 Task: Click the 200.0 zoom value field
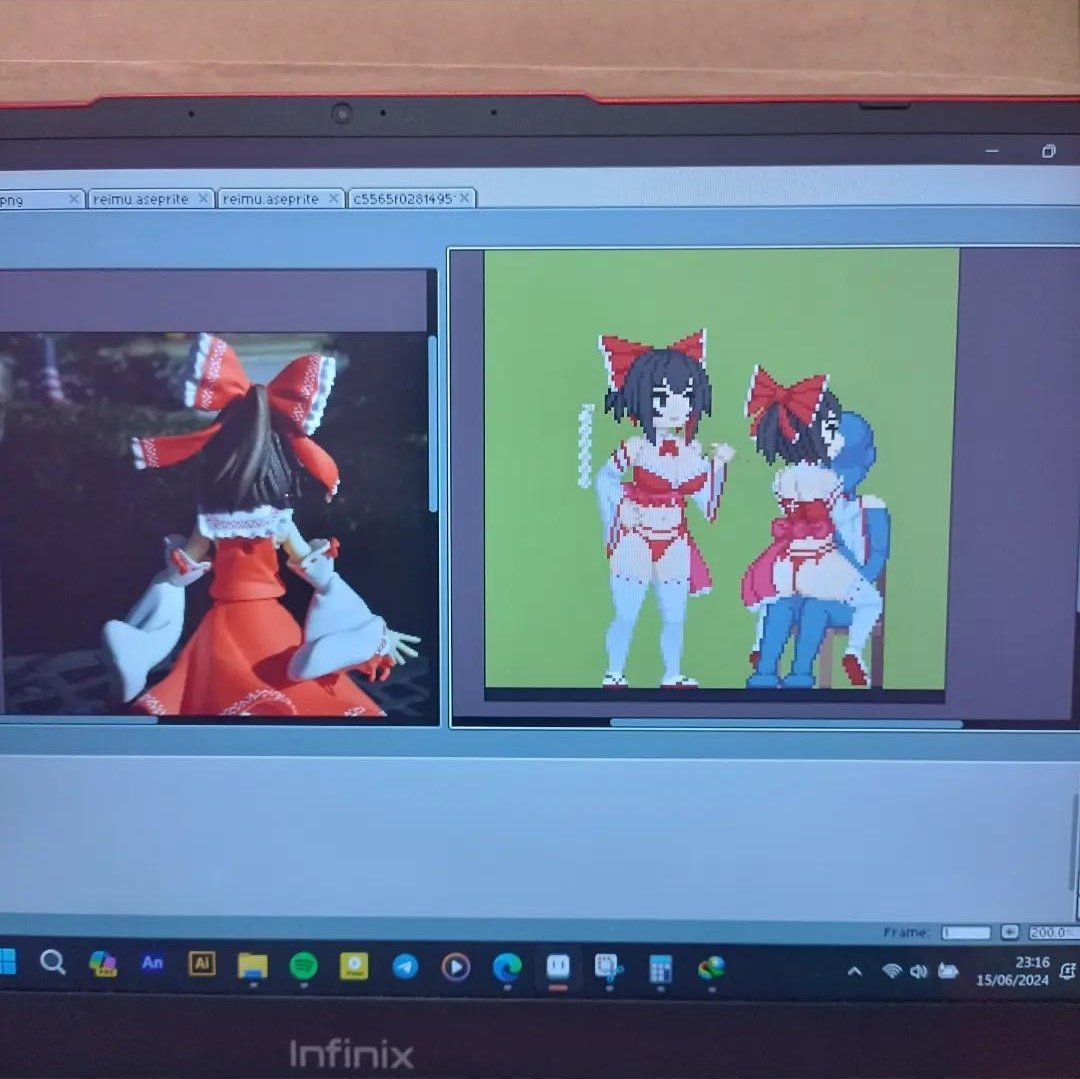tap(1052, 932)
